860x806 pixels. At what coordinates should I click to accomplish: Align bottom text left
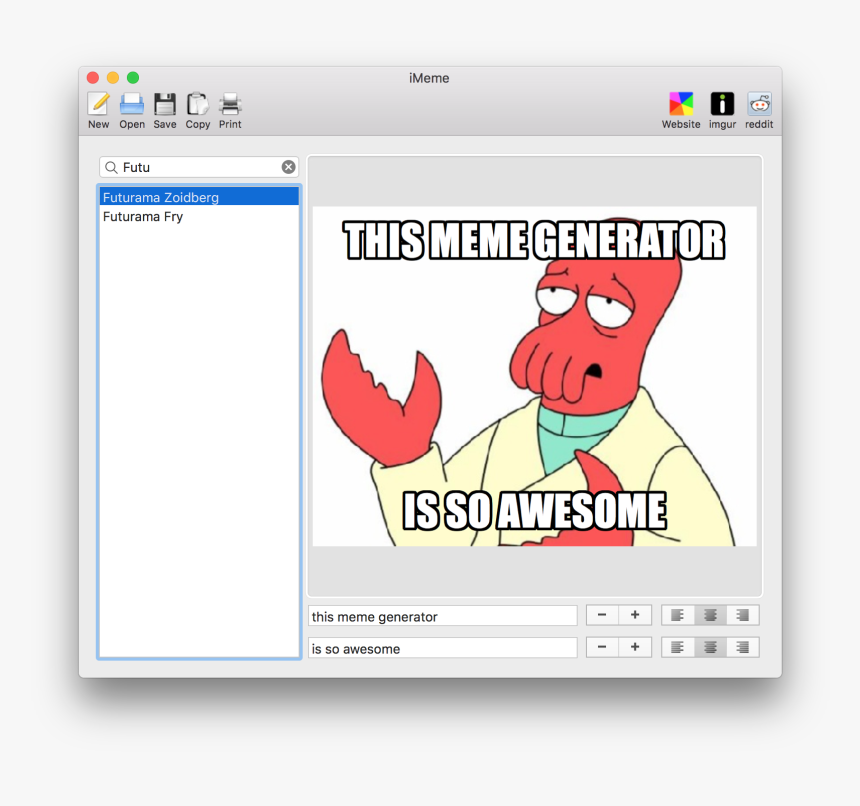[x=678, y=648]
